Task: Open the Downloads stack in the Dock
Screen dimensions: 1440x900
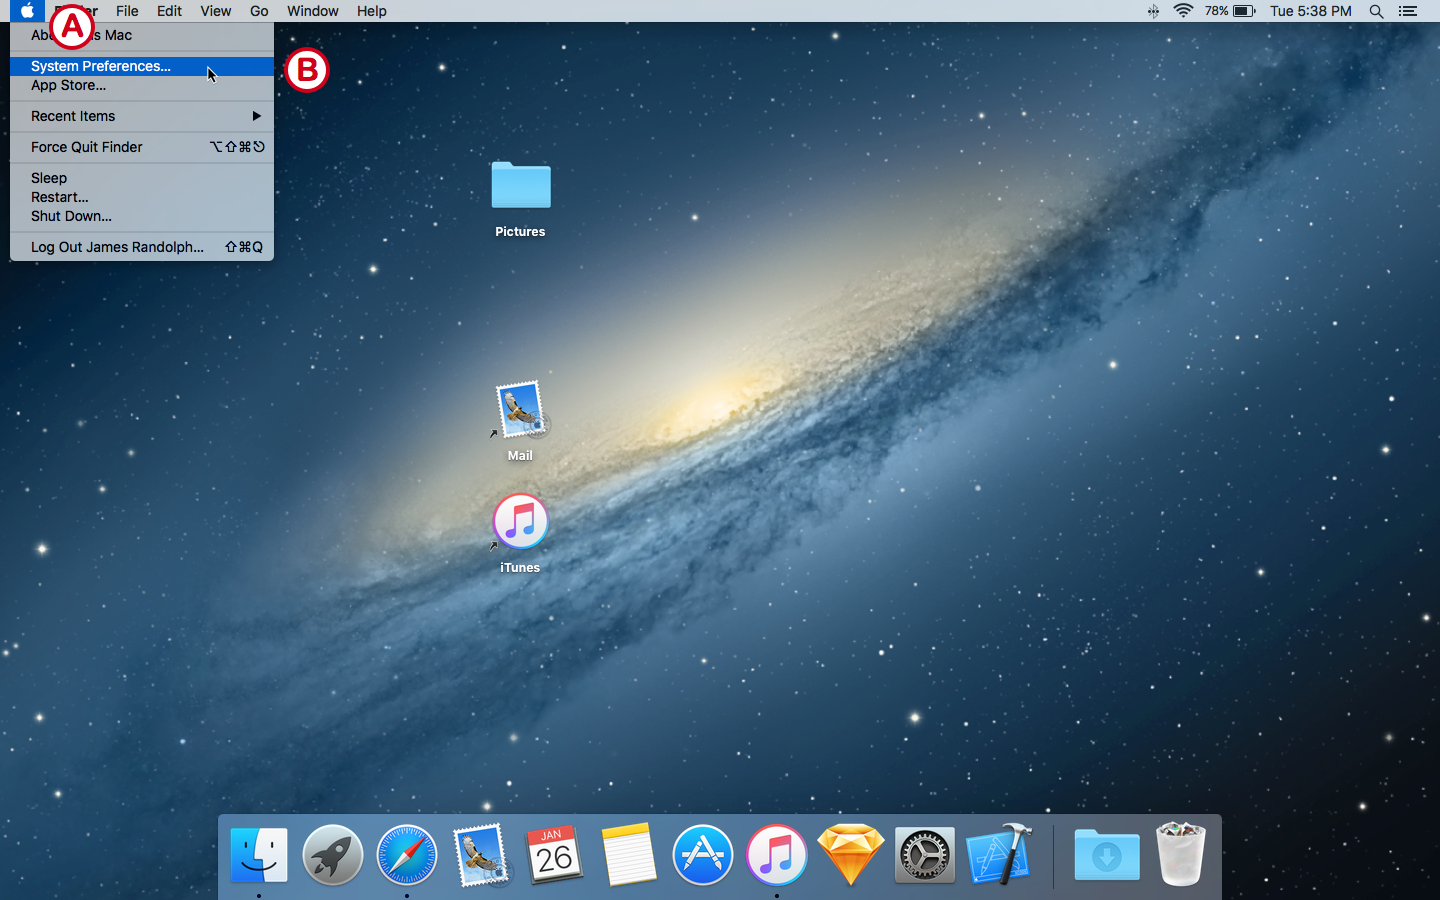Action: click(x=1106, y=855)
